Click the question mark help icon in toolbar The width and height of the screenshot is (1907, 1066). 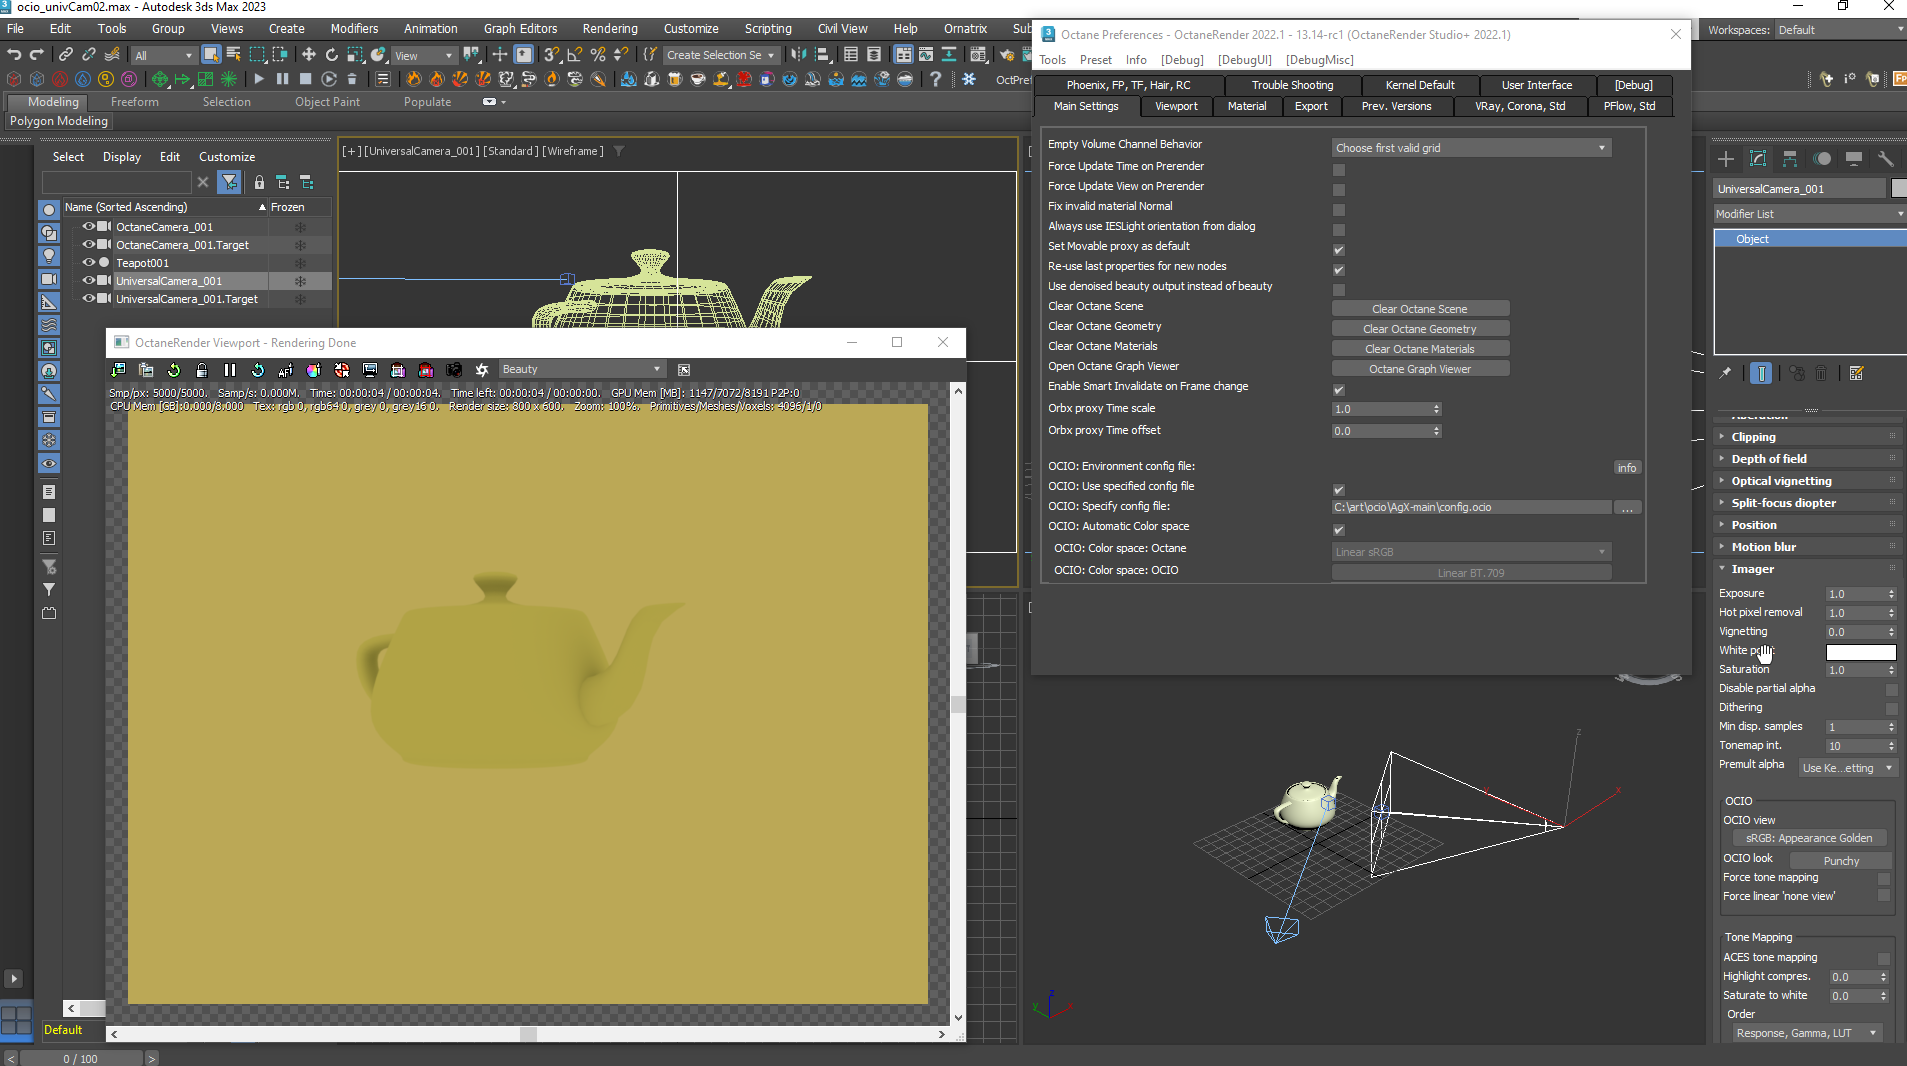pyautogui.click(x=936, y=79)
